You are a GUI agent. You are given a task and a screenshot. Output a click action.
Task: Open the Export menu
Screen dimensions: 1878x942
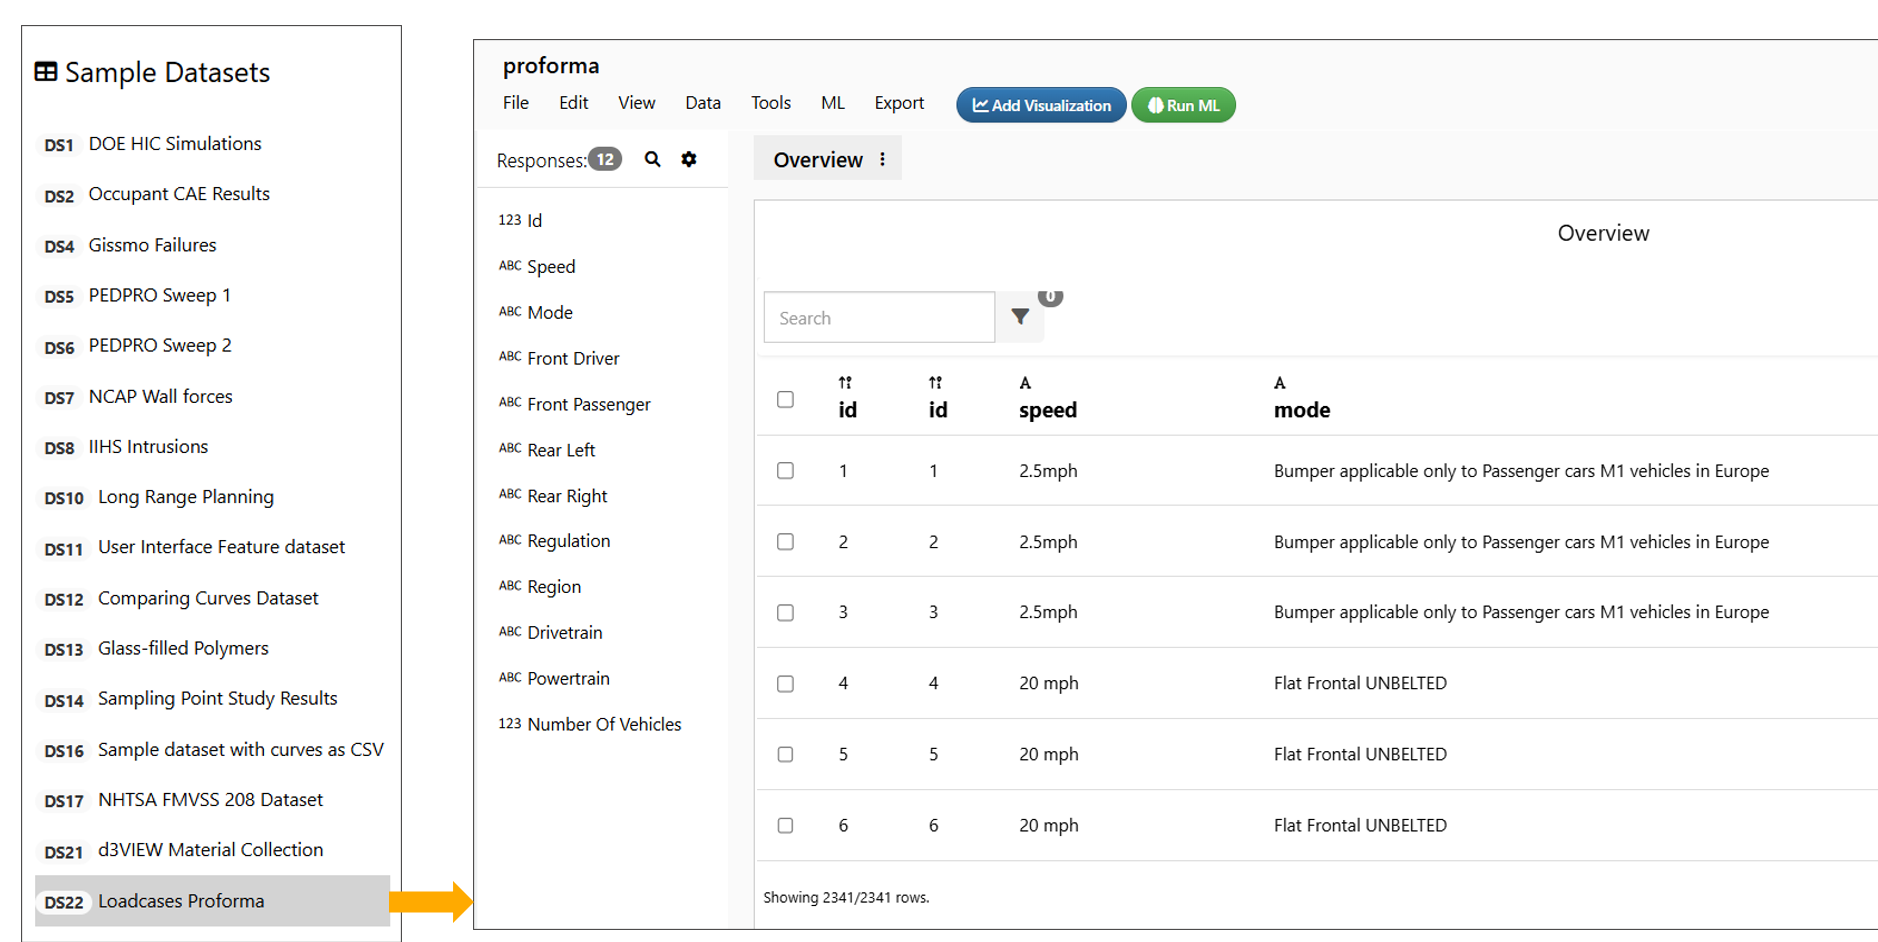pos(898,103)
